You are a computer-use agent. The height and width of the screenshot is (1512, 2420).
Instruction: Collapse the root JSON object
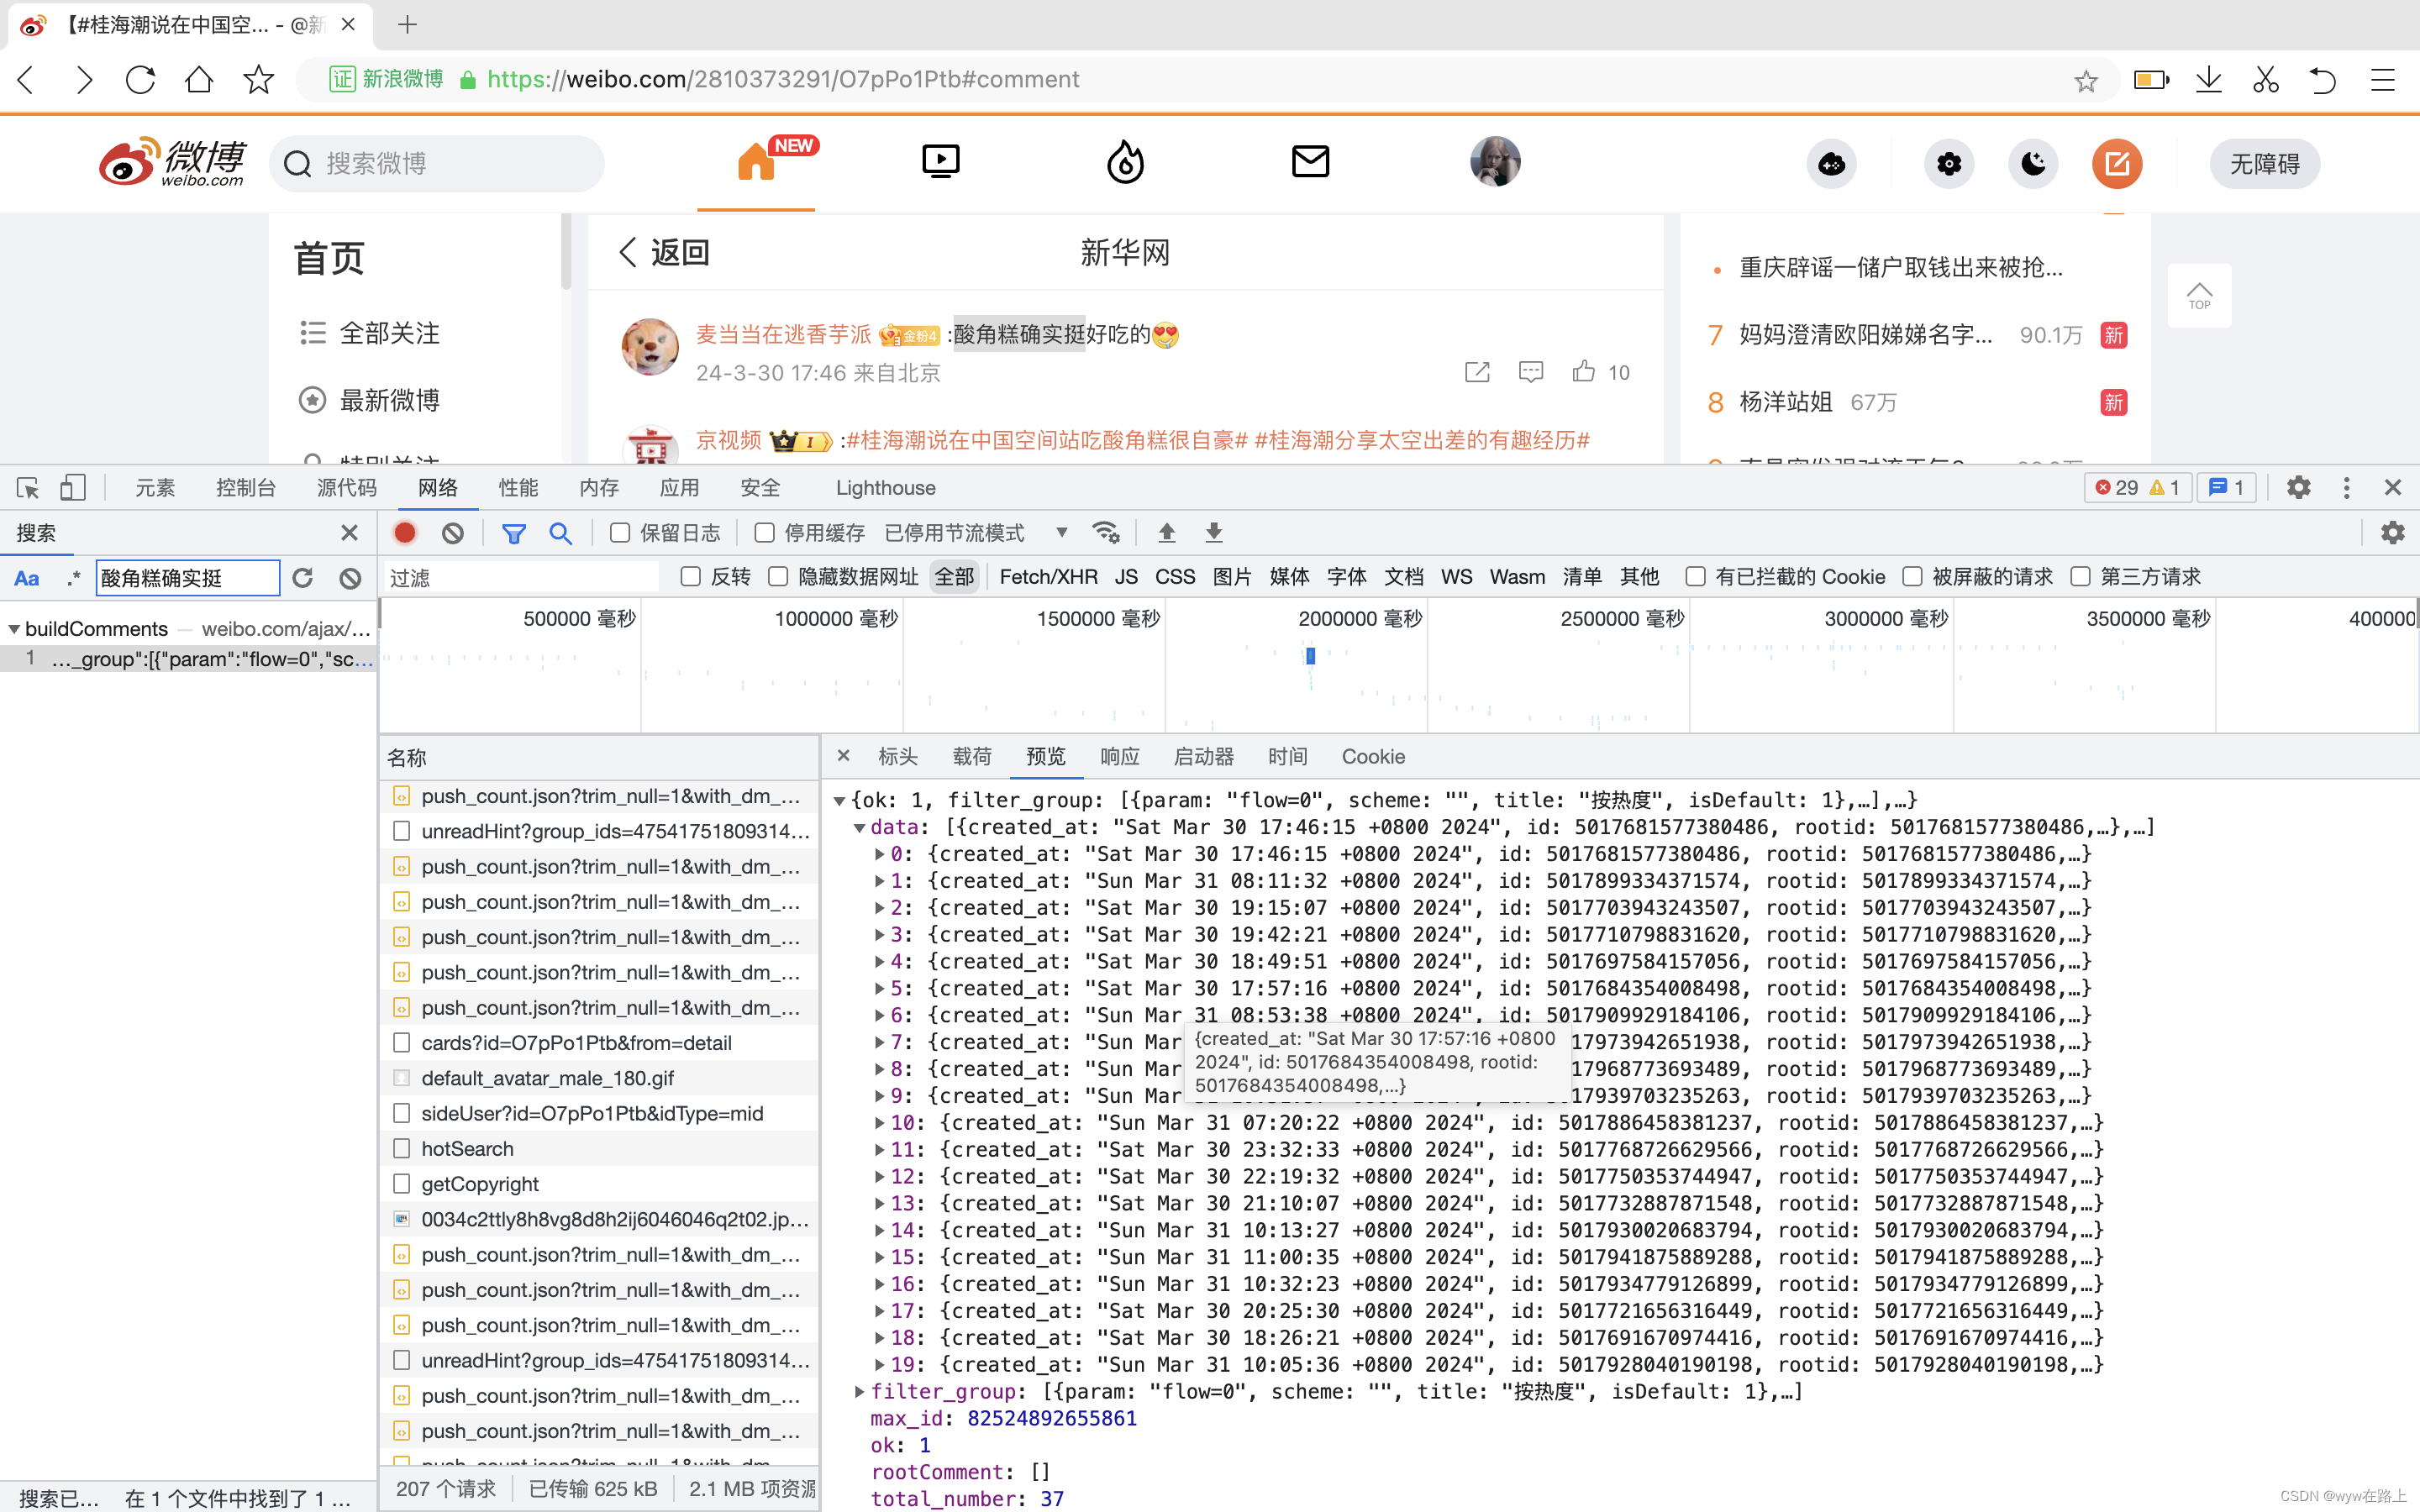[x=840, y=800]
